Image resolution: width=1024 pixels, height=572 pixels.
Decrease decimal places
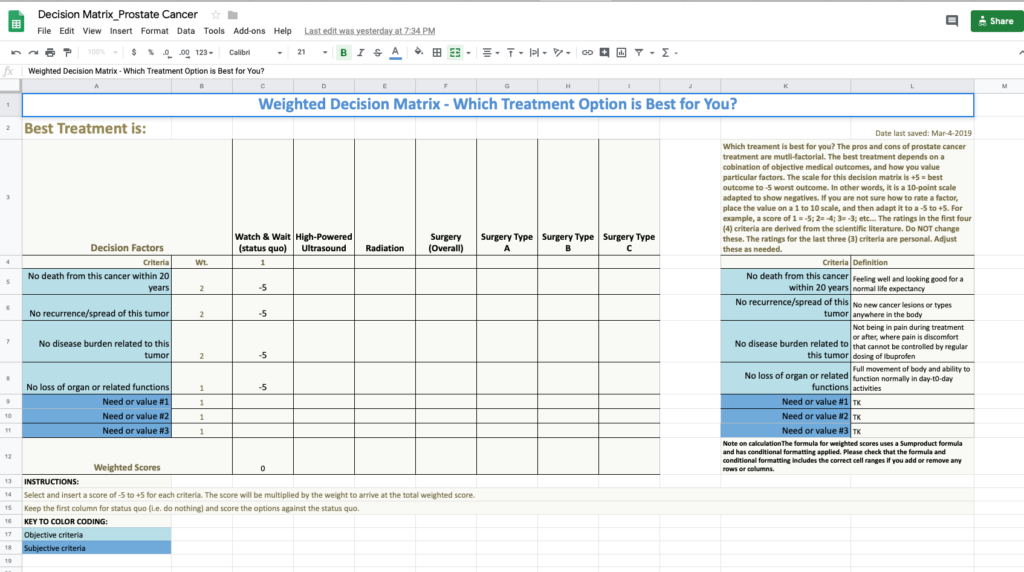click(x=167, y=53)
